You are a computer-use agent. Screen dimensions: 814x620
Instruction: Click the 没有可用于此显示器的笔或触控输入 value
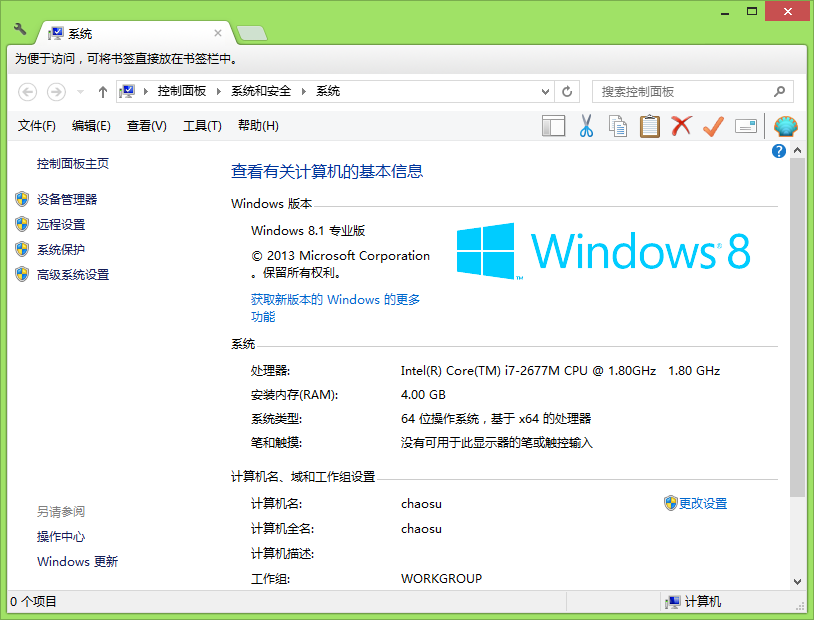coord(496,442)
